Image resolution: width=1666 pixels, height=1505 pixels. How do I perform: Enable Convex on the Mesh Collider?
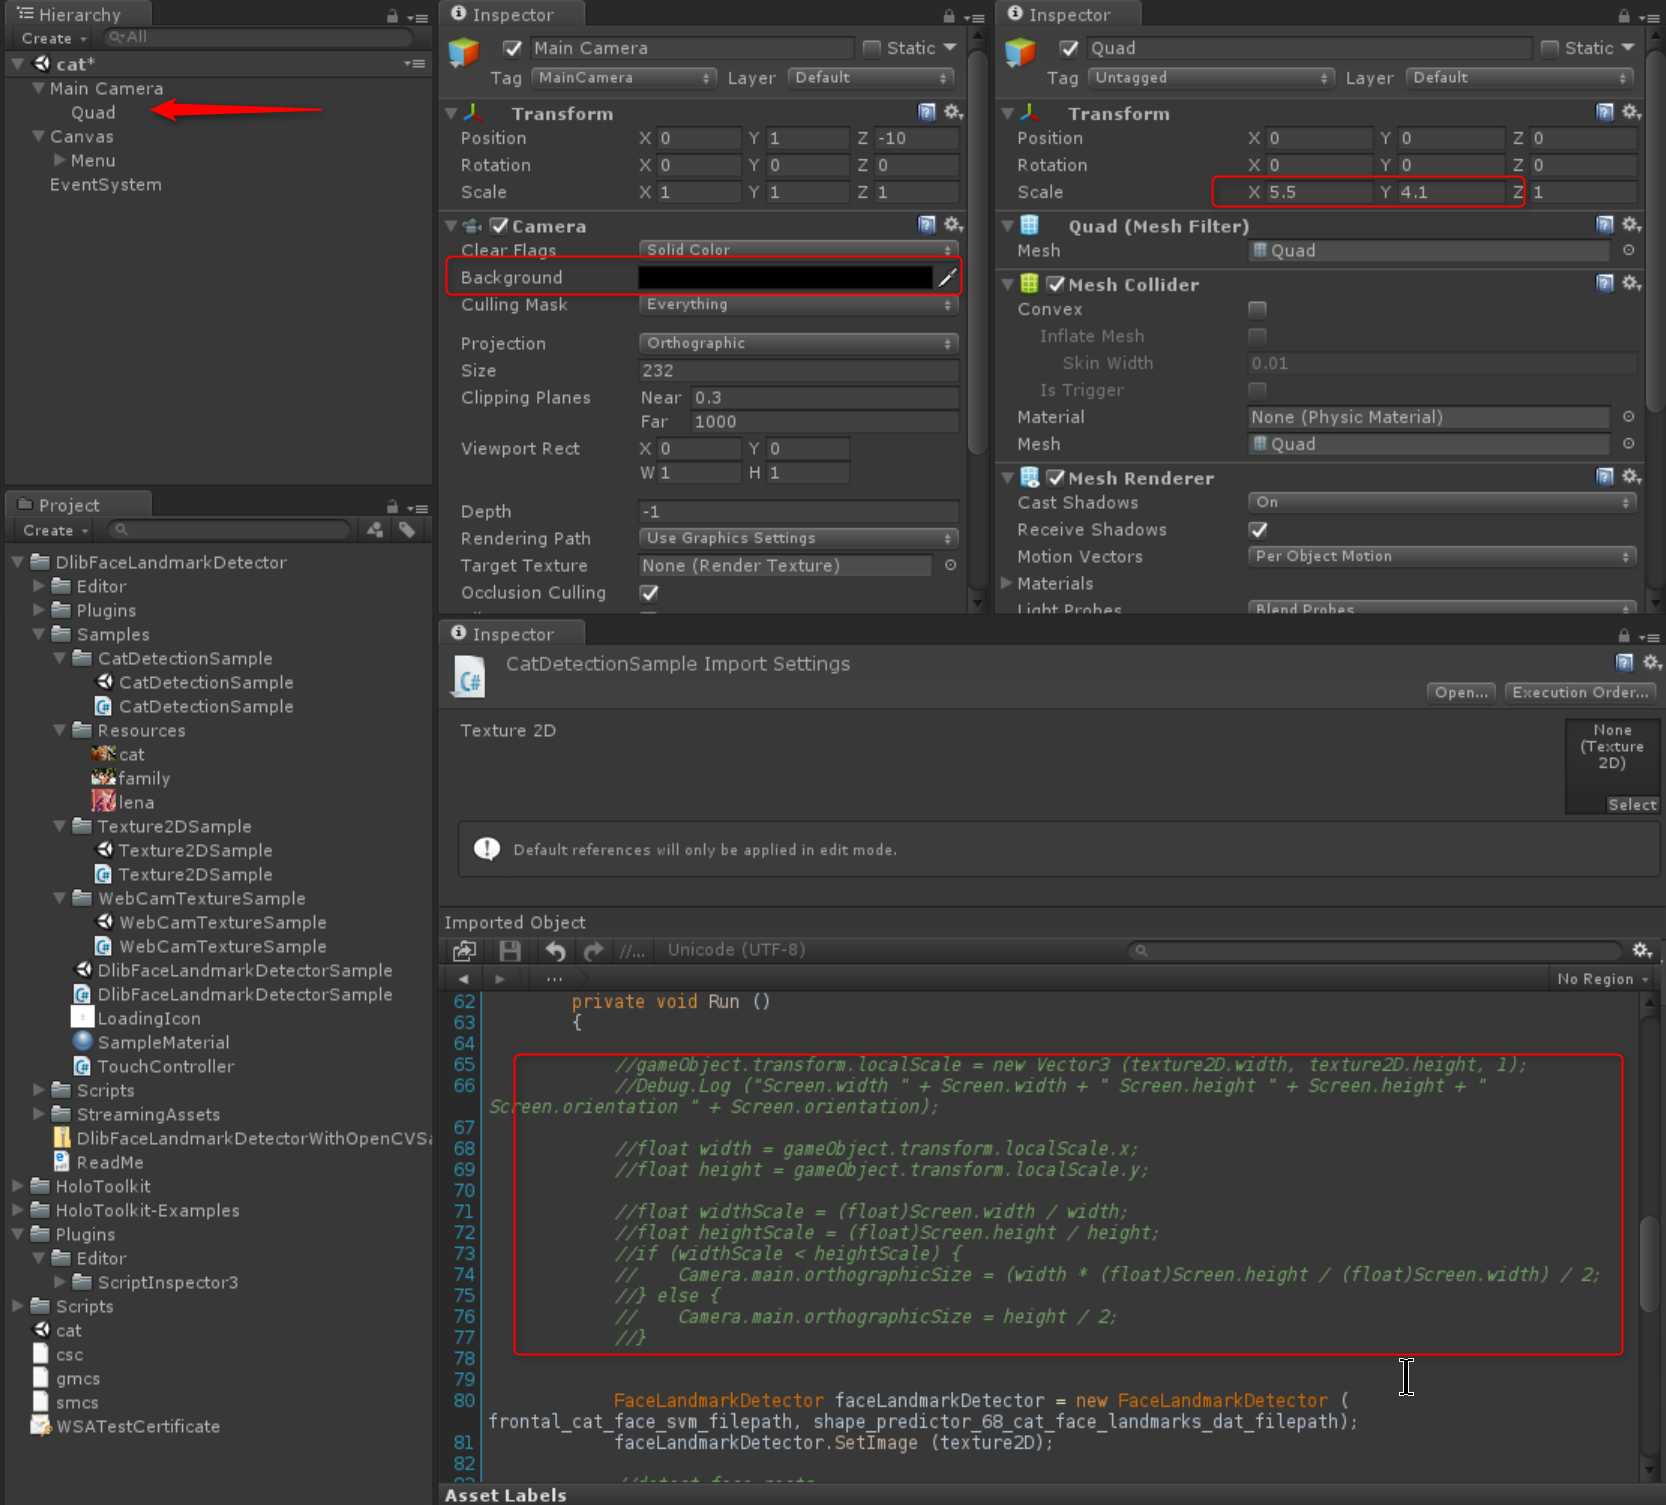click(1257, 309)
